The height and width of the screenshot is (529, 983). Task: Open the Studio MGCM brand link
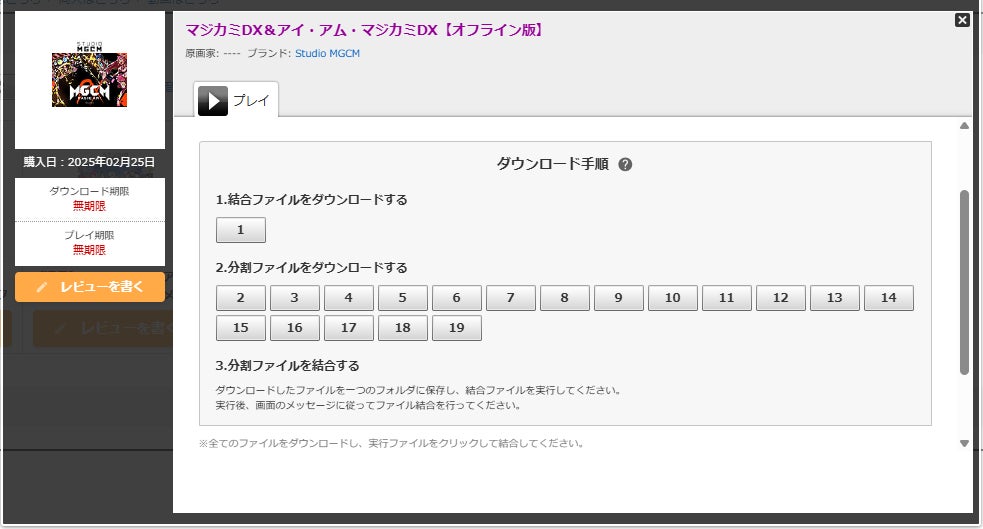(x=327, y=53)
